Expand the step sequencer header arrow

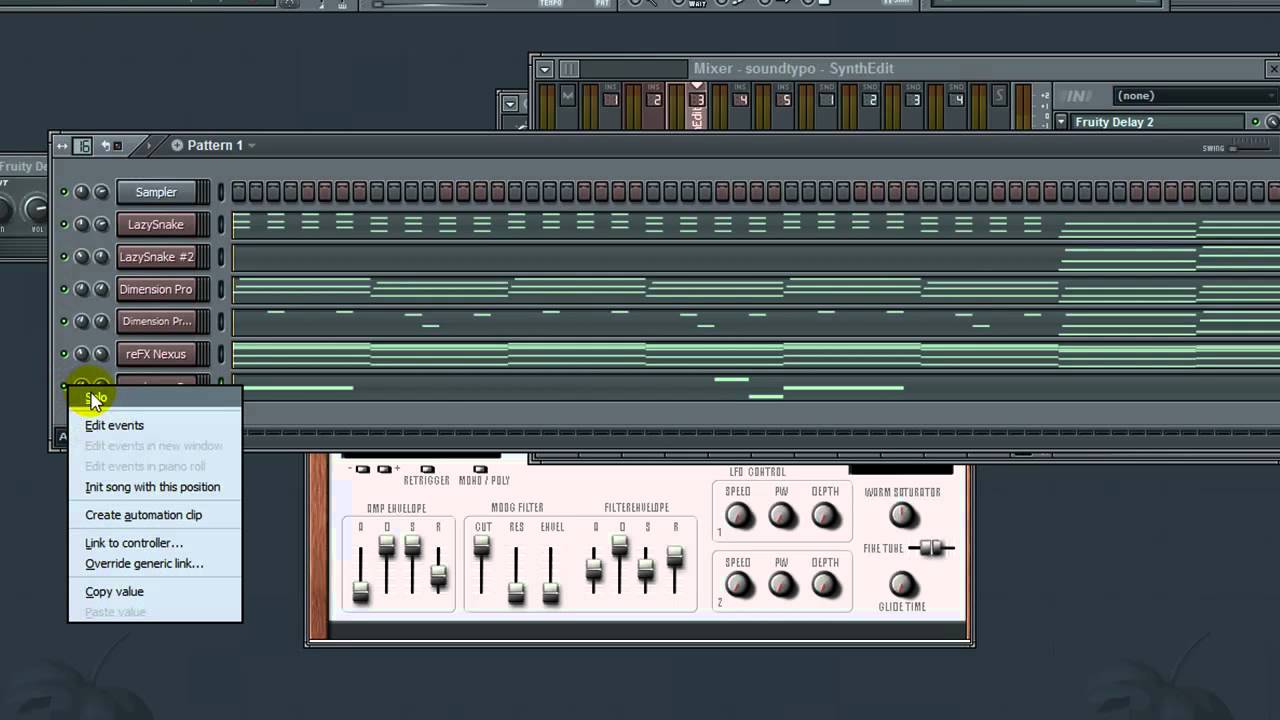148,146
